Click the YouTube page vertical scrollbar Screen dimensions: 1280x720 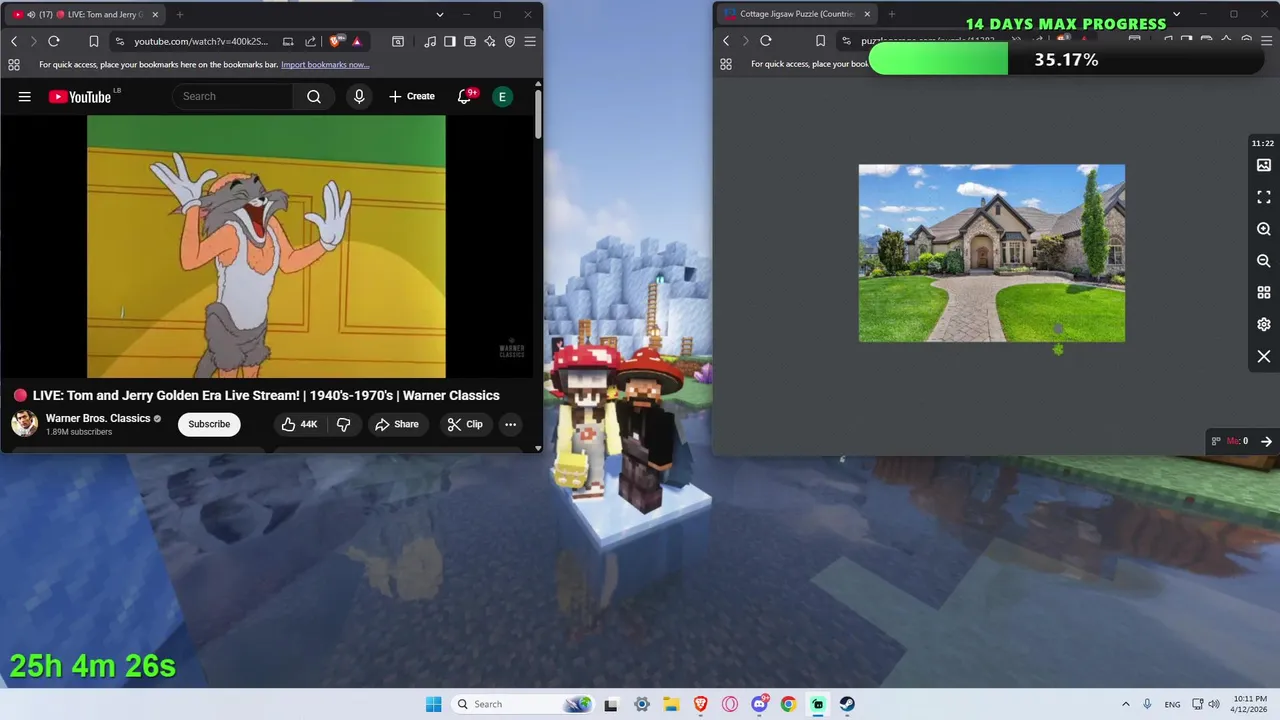click(x=538, y=115)
